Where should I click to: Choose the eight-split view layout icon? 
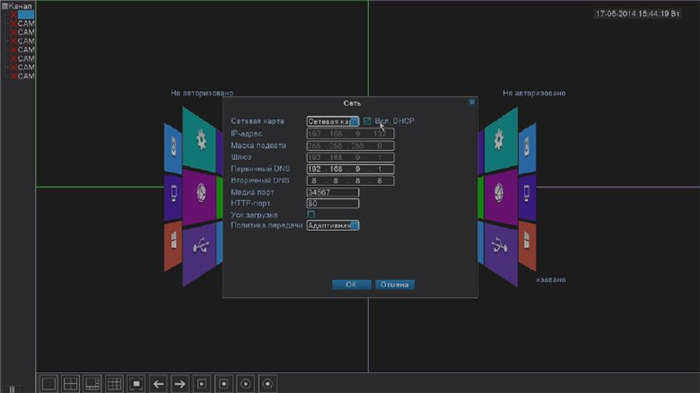pos(92,384)
